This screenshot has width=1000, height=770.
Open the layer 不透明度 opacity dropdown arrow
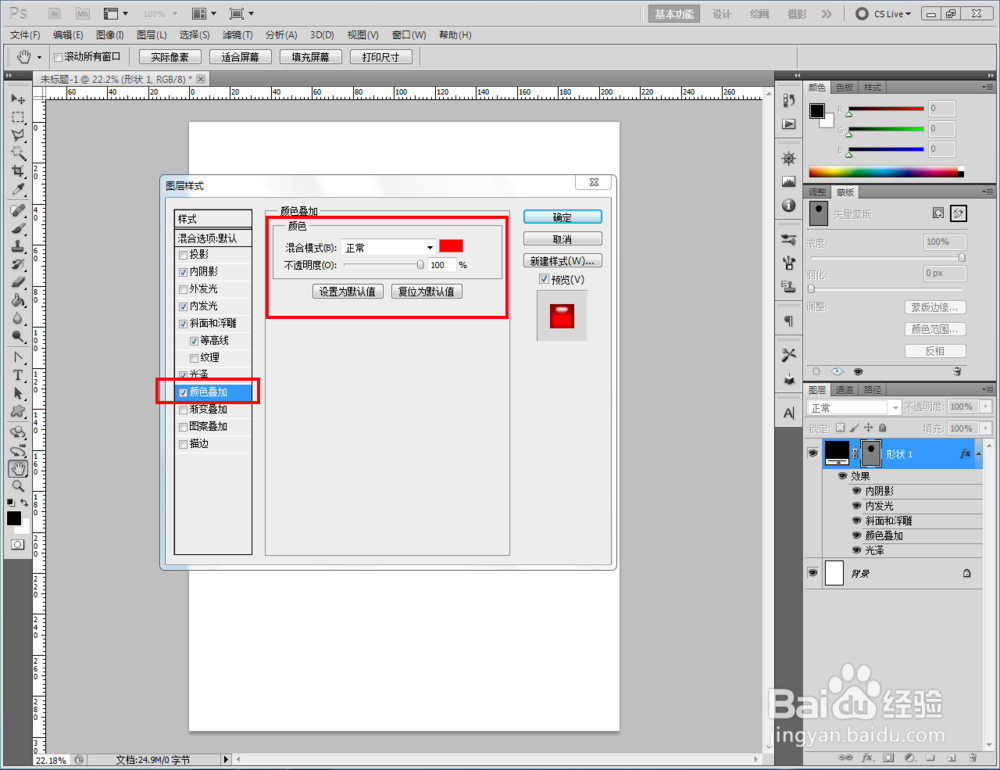[987, 406]
